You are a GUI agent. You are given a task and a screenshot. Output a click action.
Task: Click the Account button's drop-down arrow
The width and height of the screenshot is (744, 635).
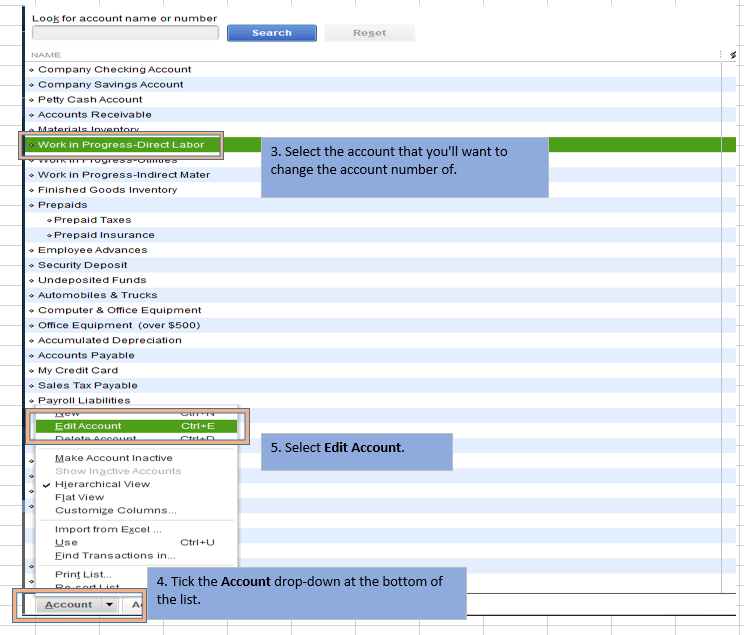coord(110,605)
